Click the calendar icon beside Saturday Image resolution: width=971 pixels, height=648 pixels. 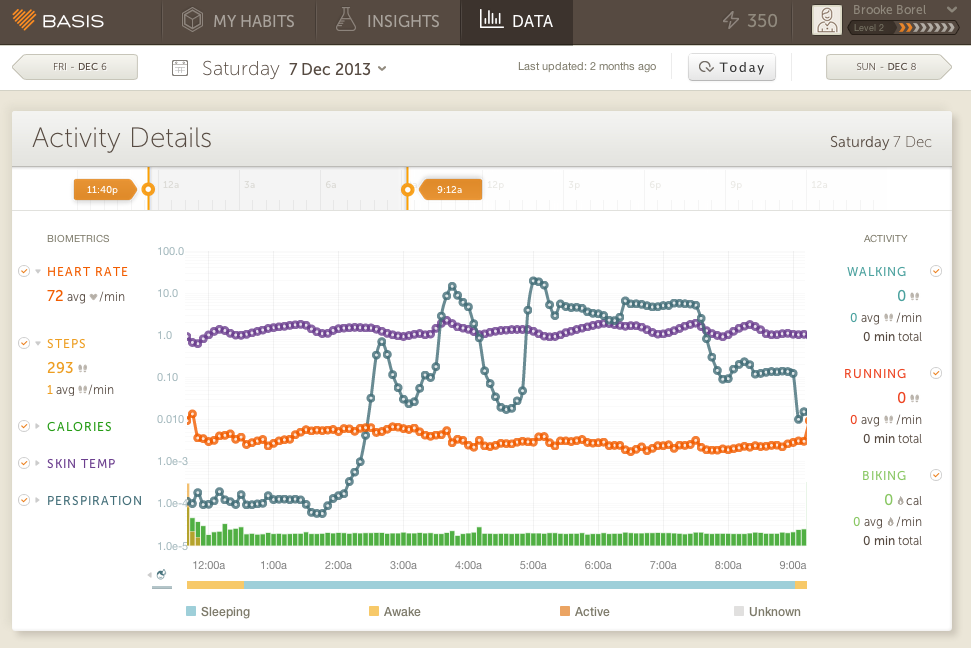pyautogui.click(x=180, y=68)
